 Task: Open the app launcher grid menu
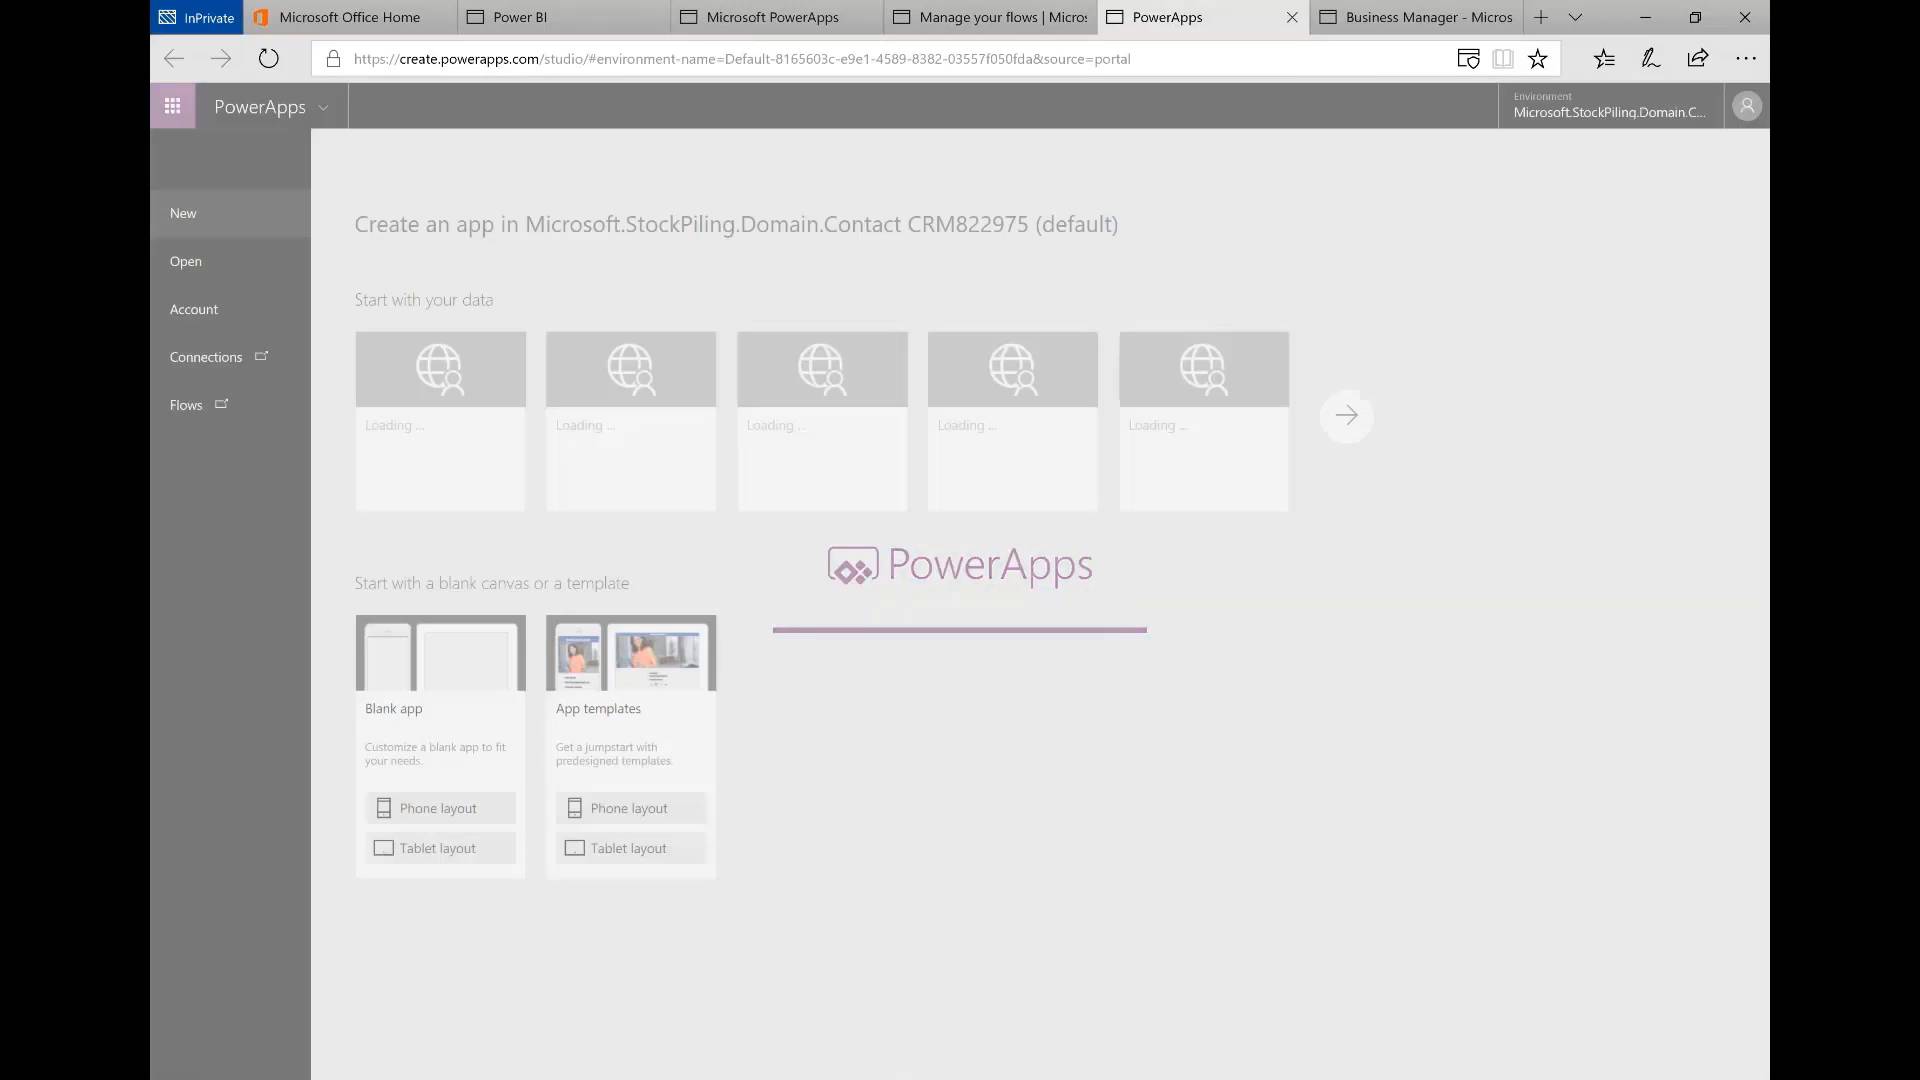coord(172,105)
